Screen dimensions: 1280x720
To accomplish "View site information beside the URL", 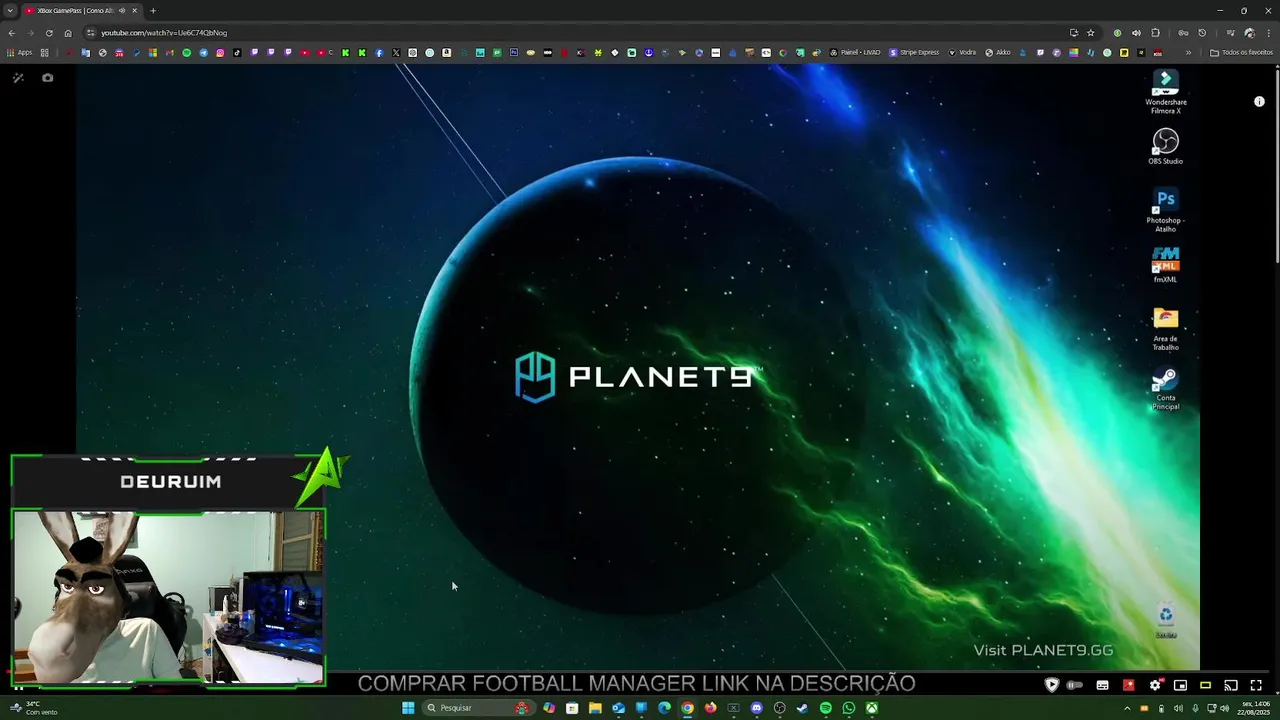I will click(91, 32).
